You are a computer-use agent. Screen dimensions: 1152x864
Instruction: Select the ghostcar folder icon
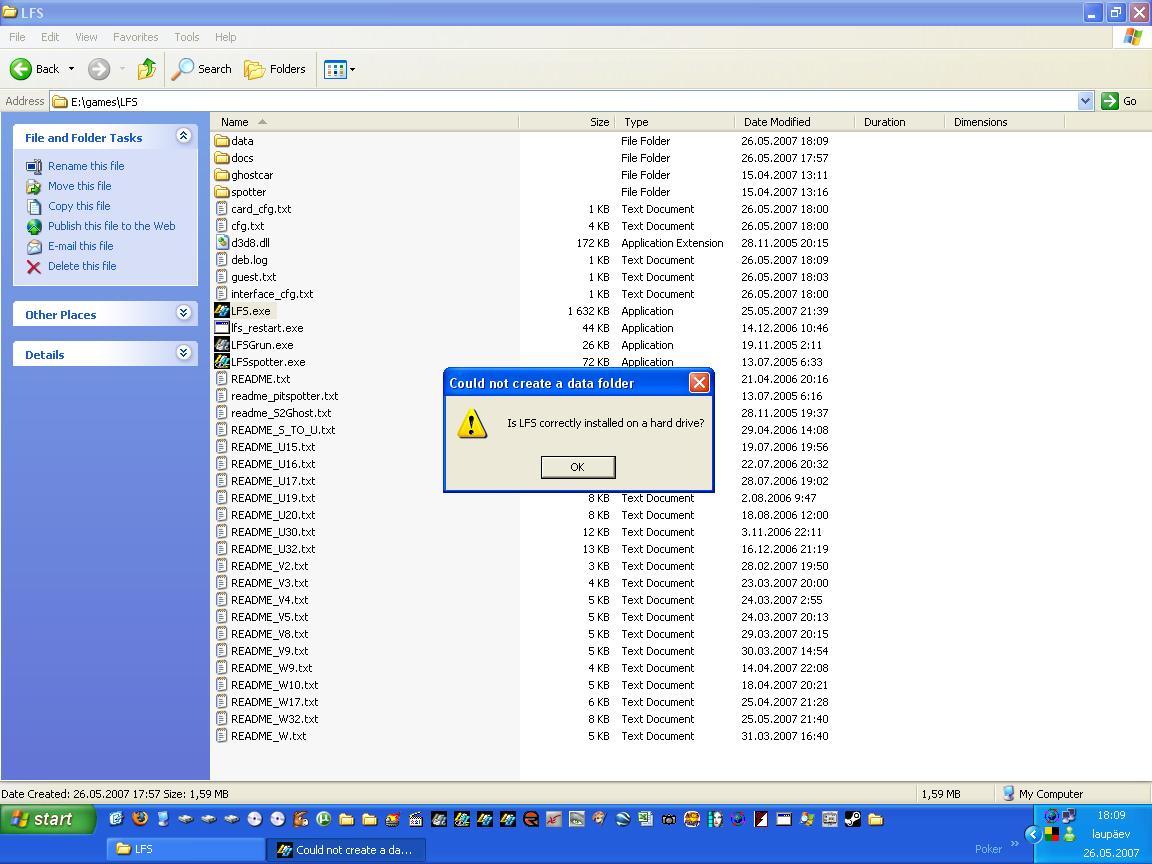tap(222, 175)
